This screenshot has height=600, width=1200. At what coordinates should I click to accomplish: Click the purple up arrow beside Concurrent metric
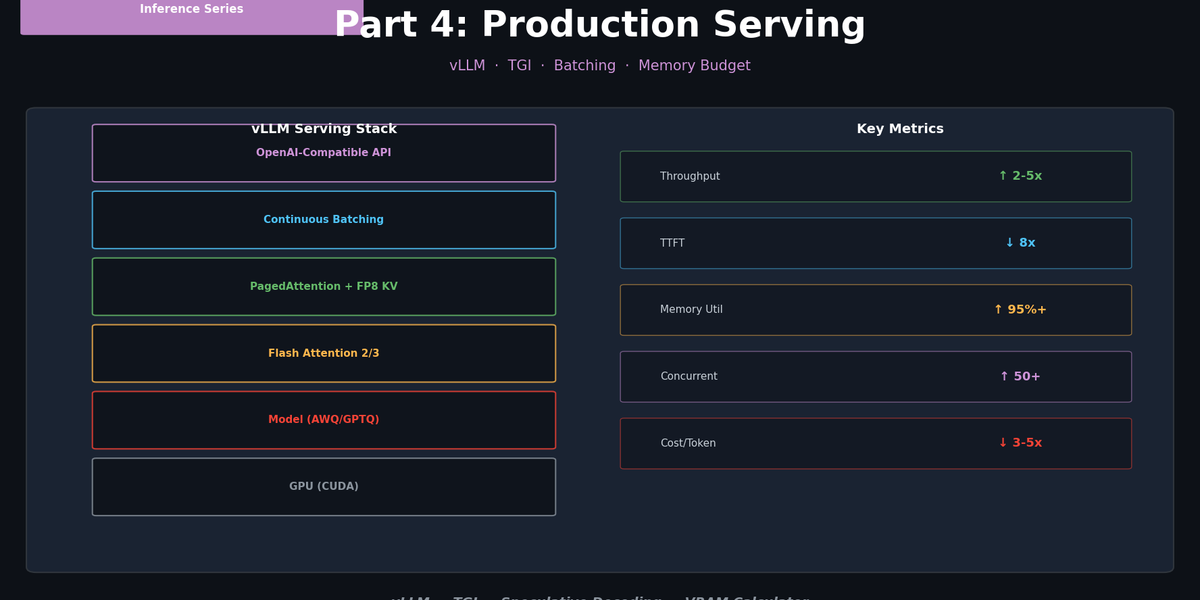click(1003, 376)
